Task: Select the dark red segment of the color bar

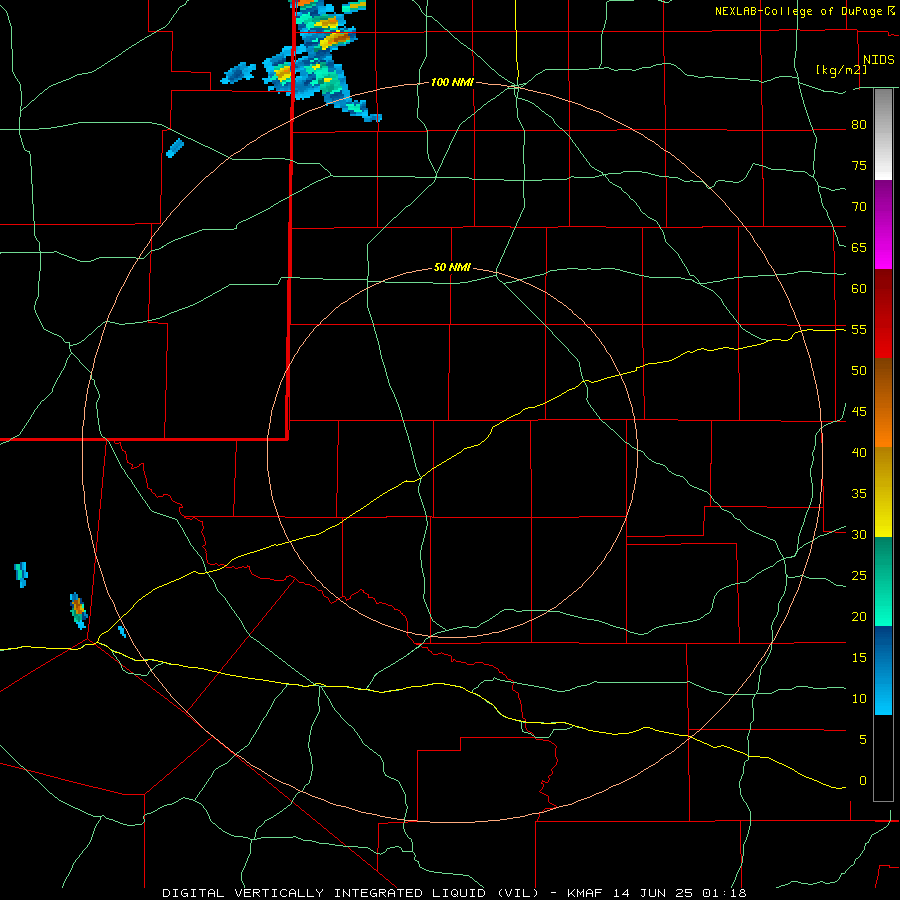Action: click(x=883, y=313)
